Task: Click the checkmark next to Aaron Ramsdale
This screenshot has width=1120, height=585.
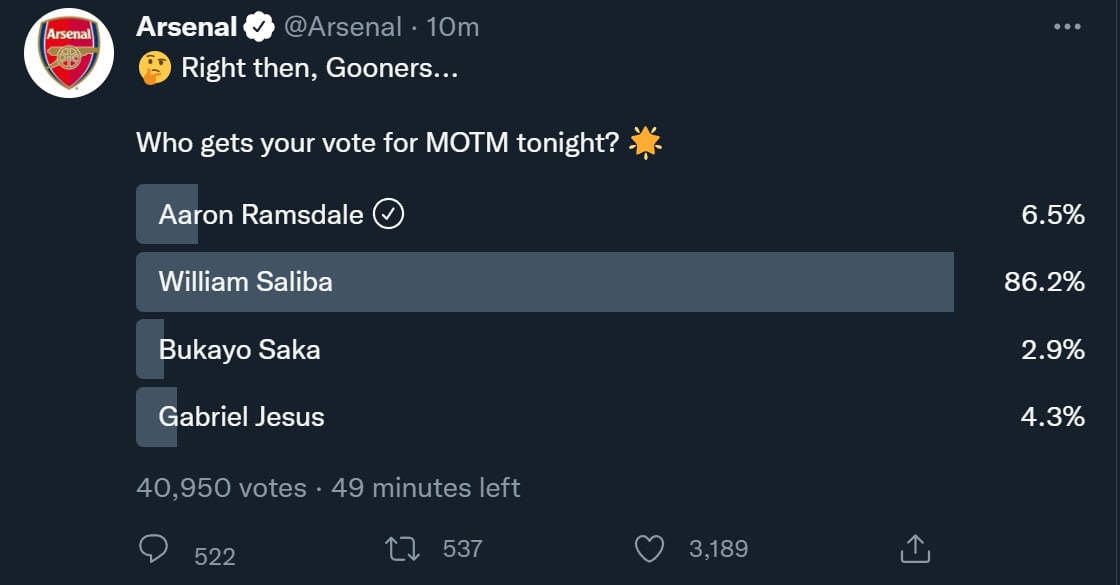Action: point(387,214)
